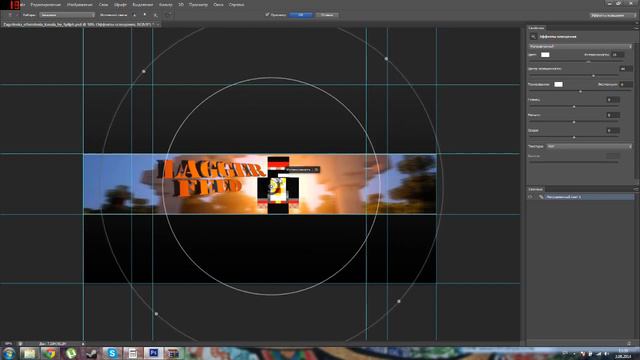The image size is (640, 360).
Task: Open the light type dropdown in Properties
Action: pos(580,47)
